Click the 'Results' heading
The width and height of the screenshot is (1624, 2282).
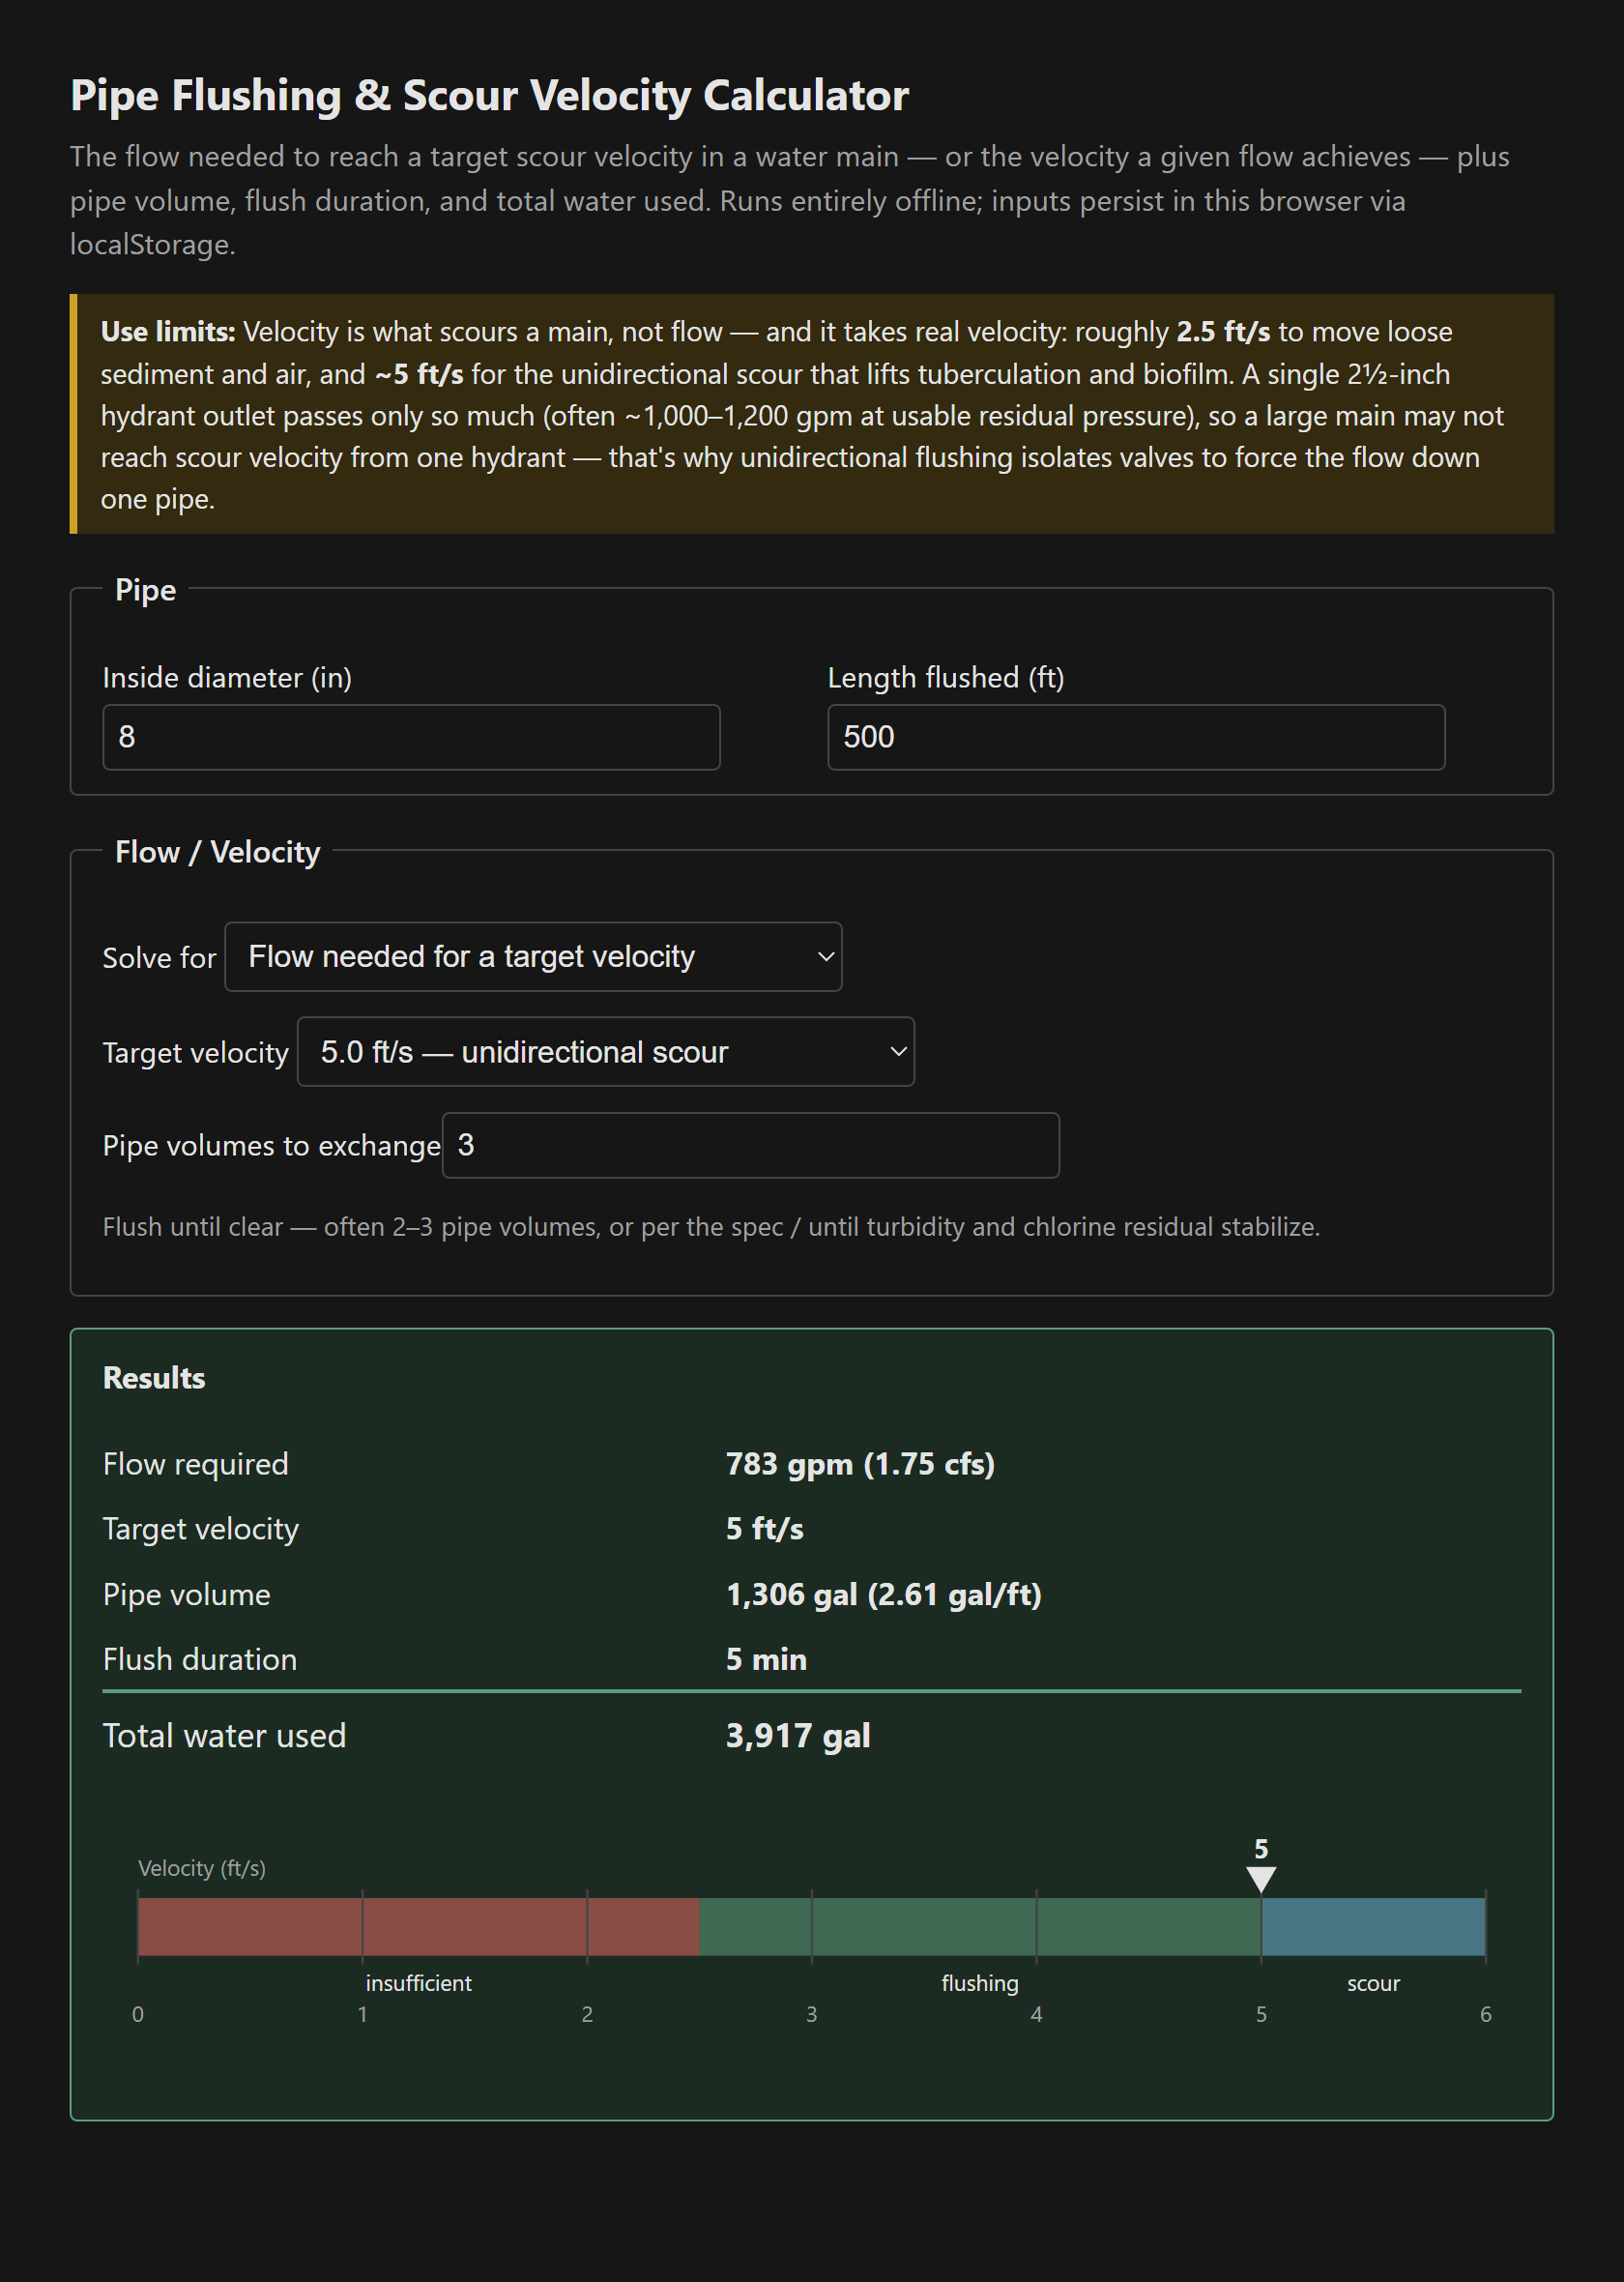click(154, 1378)
